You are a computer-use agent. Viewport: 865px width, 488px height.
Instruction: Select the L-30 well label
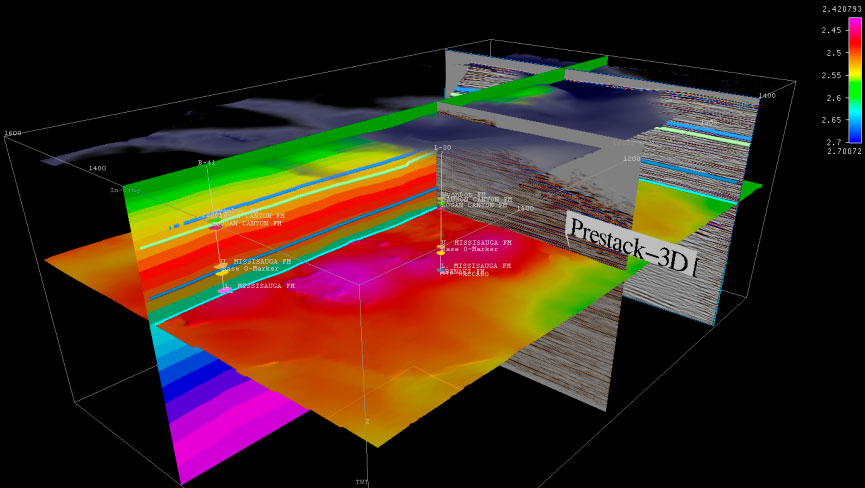pyautogui.click(x=442, y=148)
